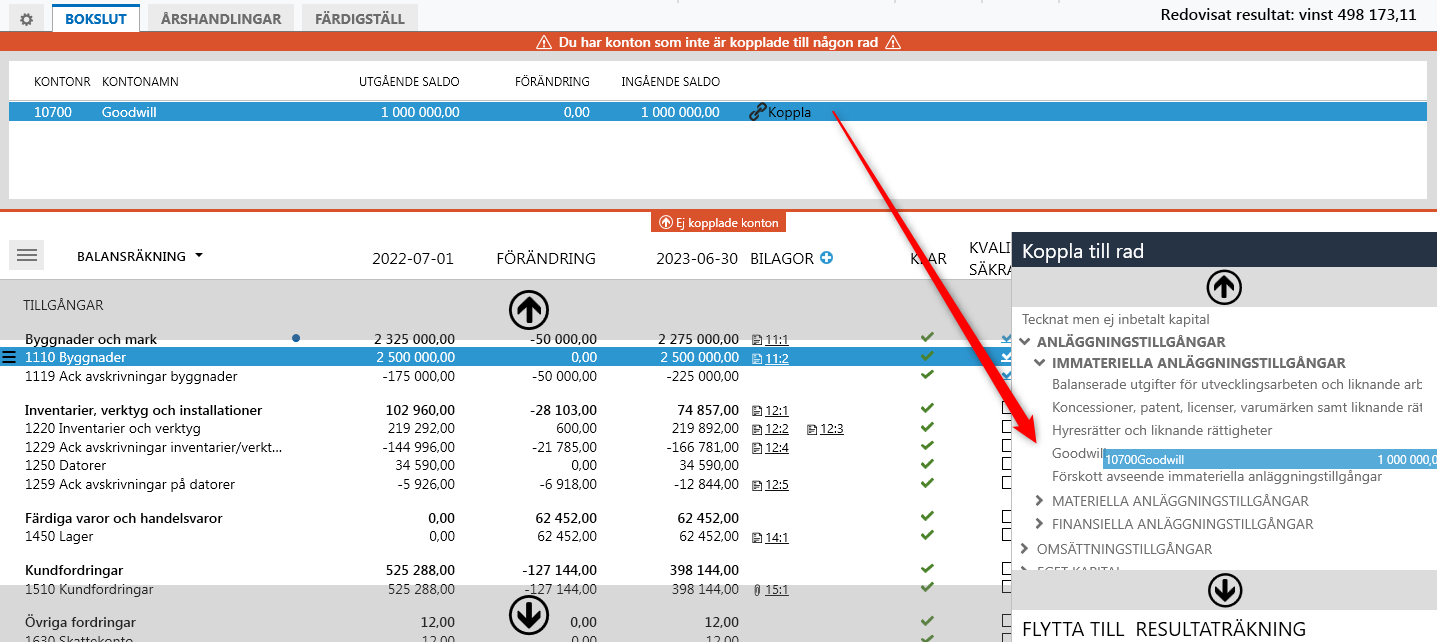
Task: Click the down arrow circle in the balance sheet
Action: point(529,615)
